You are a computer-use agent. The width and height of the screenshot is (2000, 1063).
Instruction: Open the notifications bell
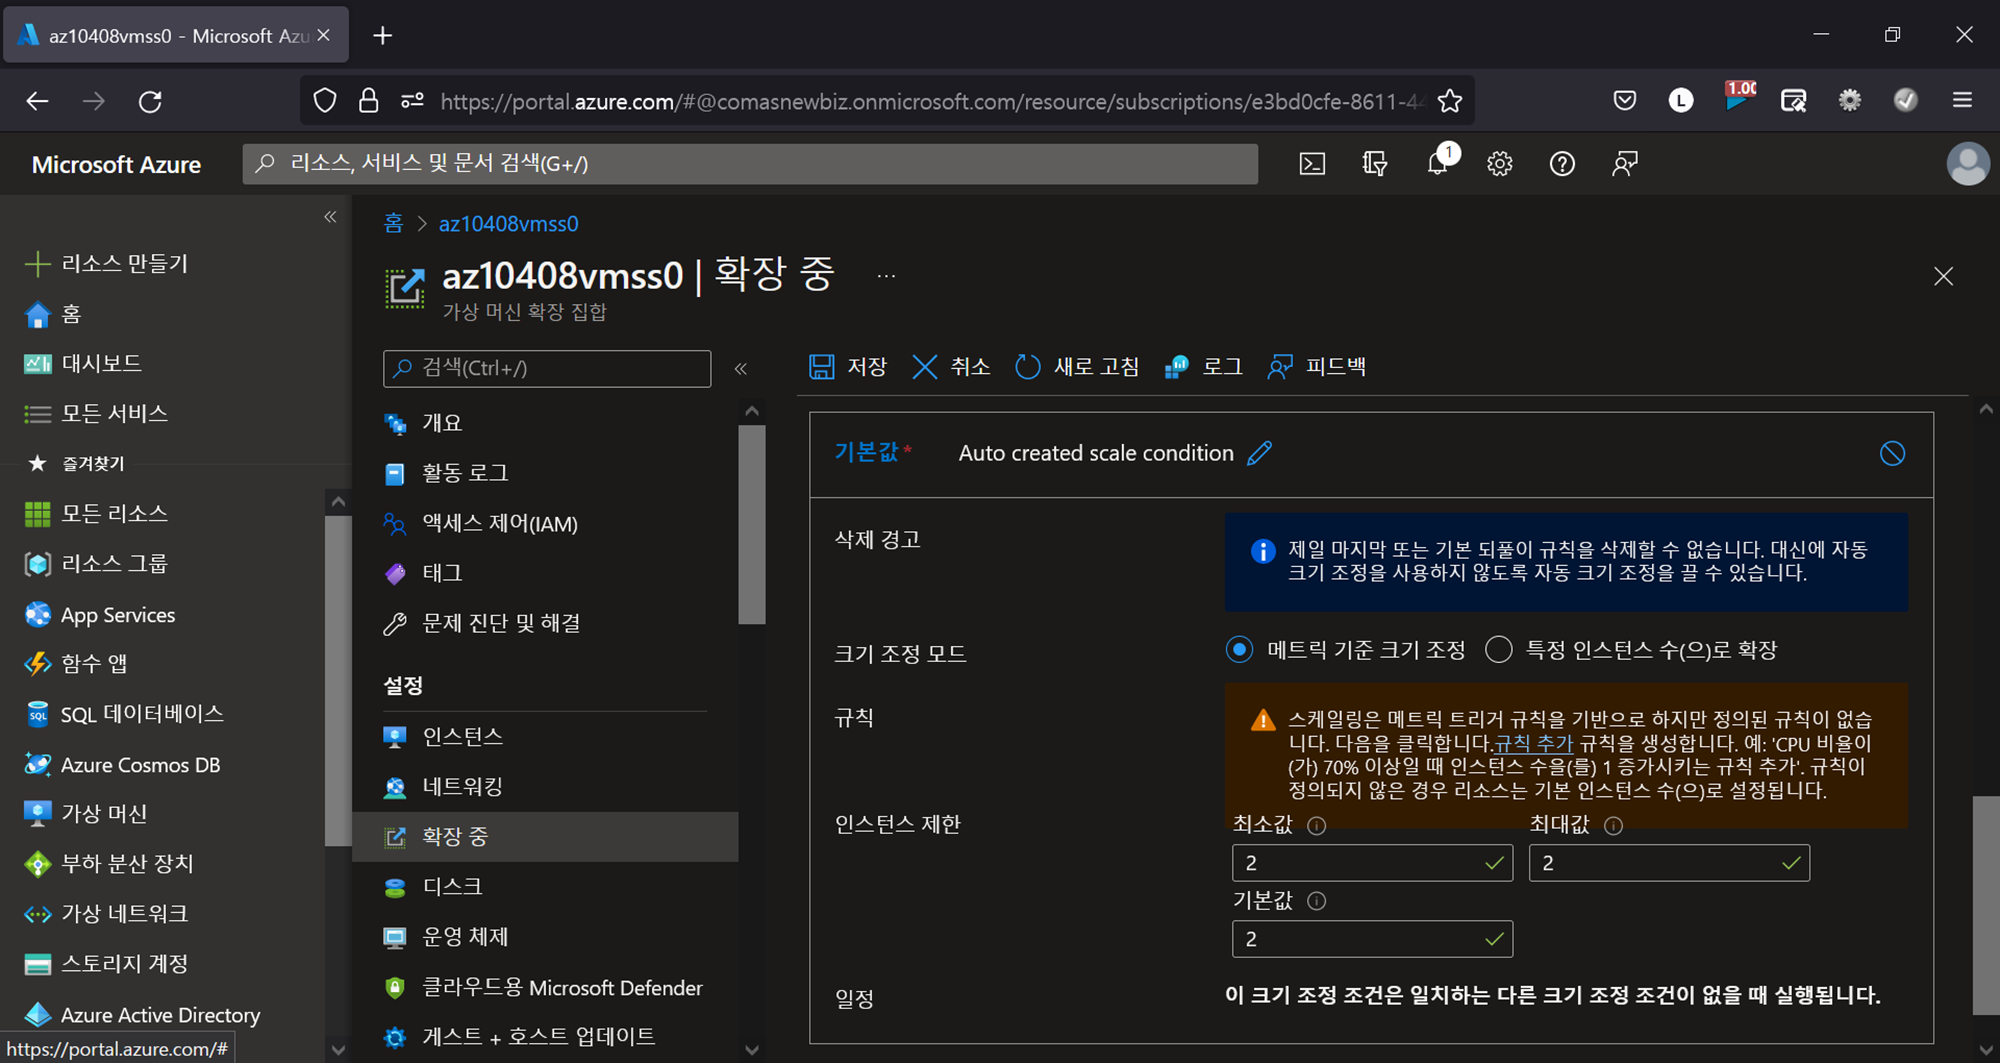[1438, 164]
